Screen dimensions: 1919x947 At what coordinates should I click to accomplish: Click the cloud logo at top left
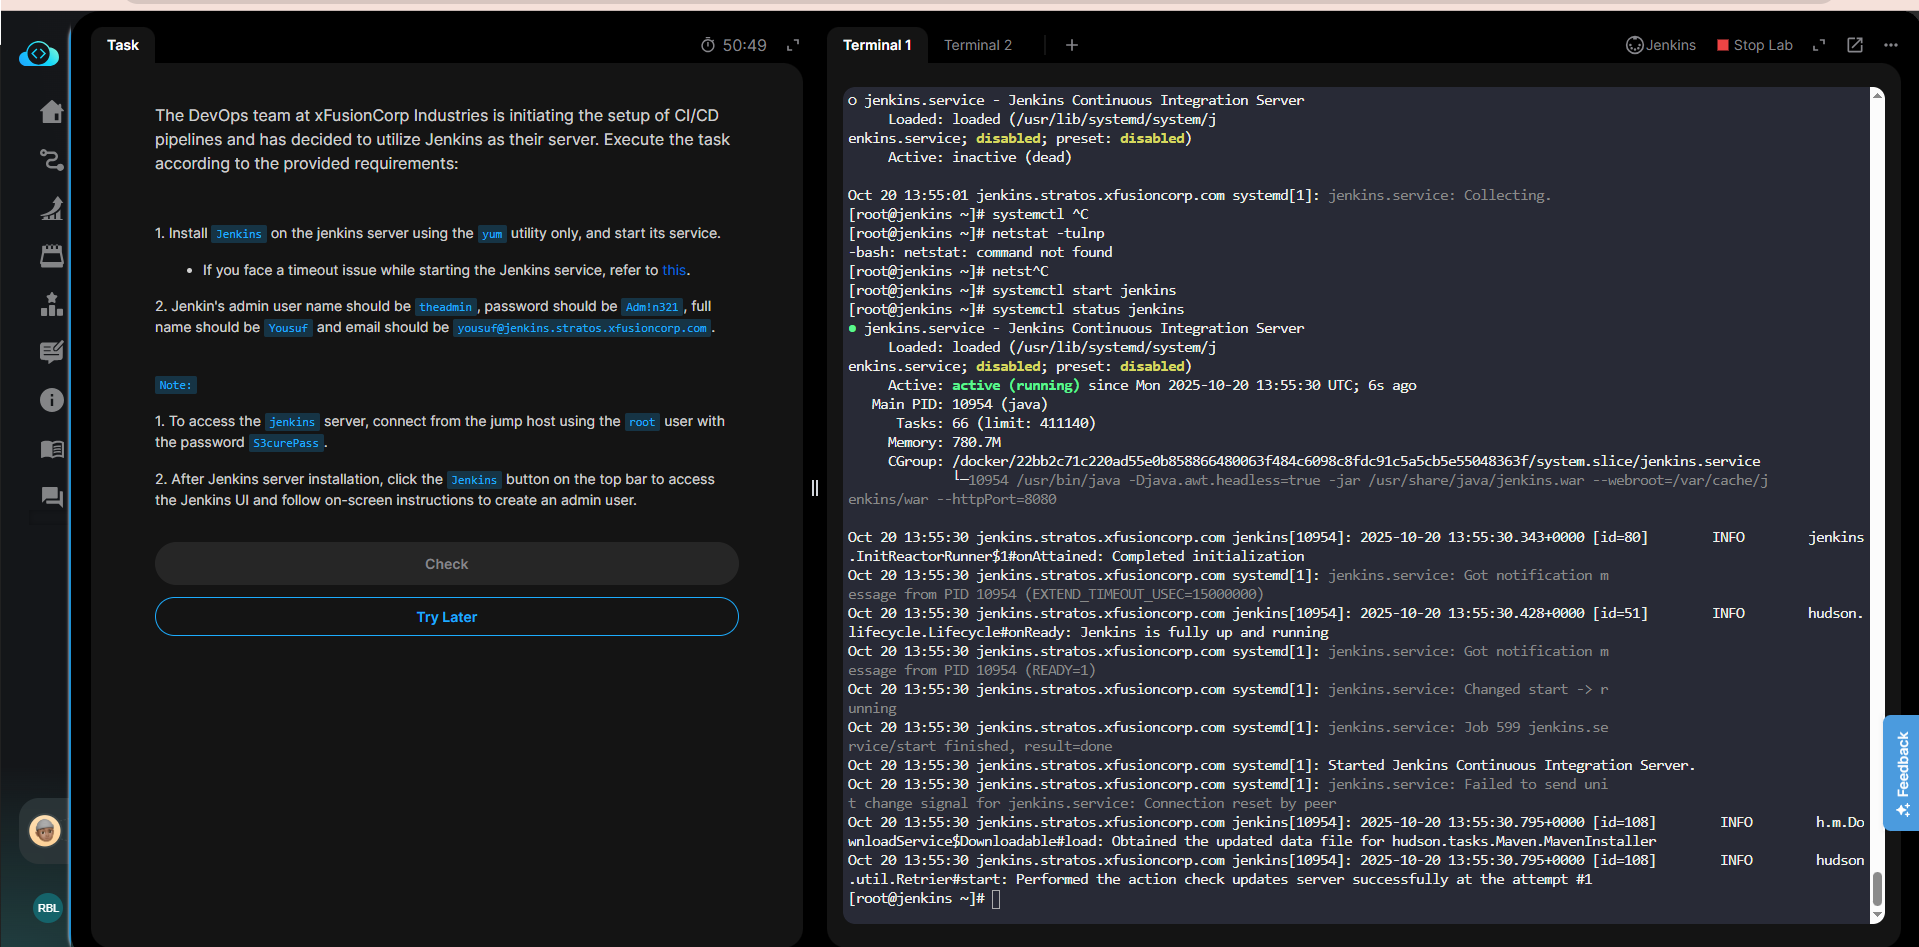(39, 54)
